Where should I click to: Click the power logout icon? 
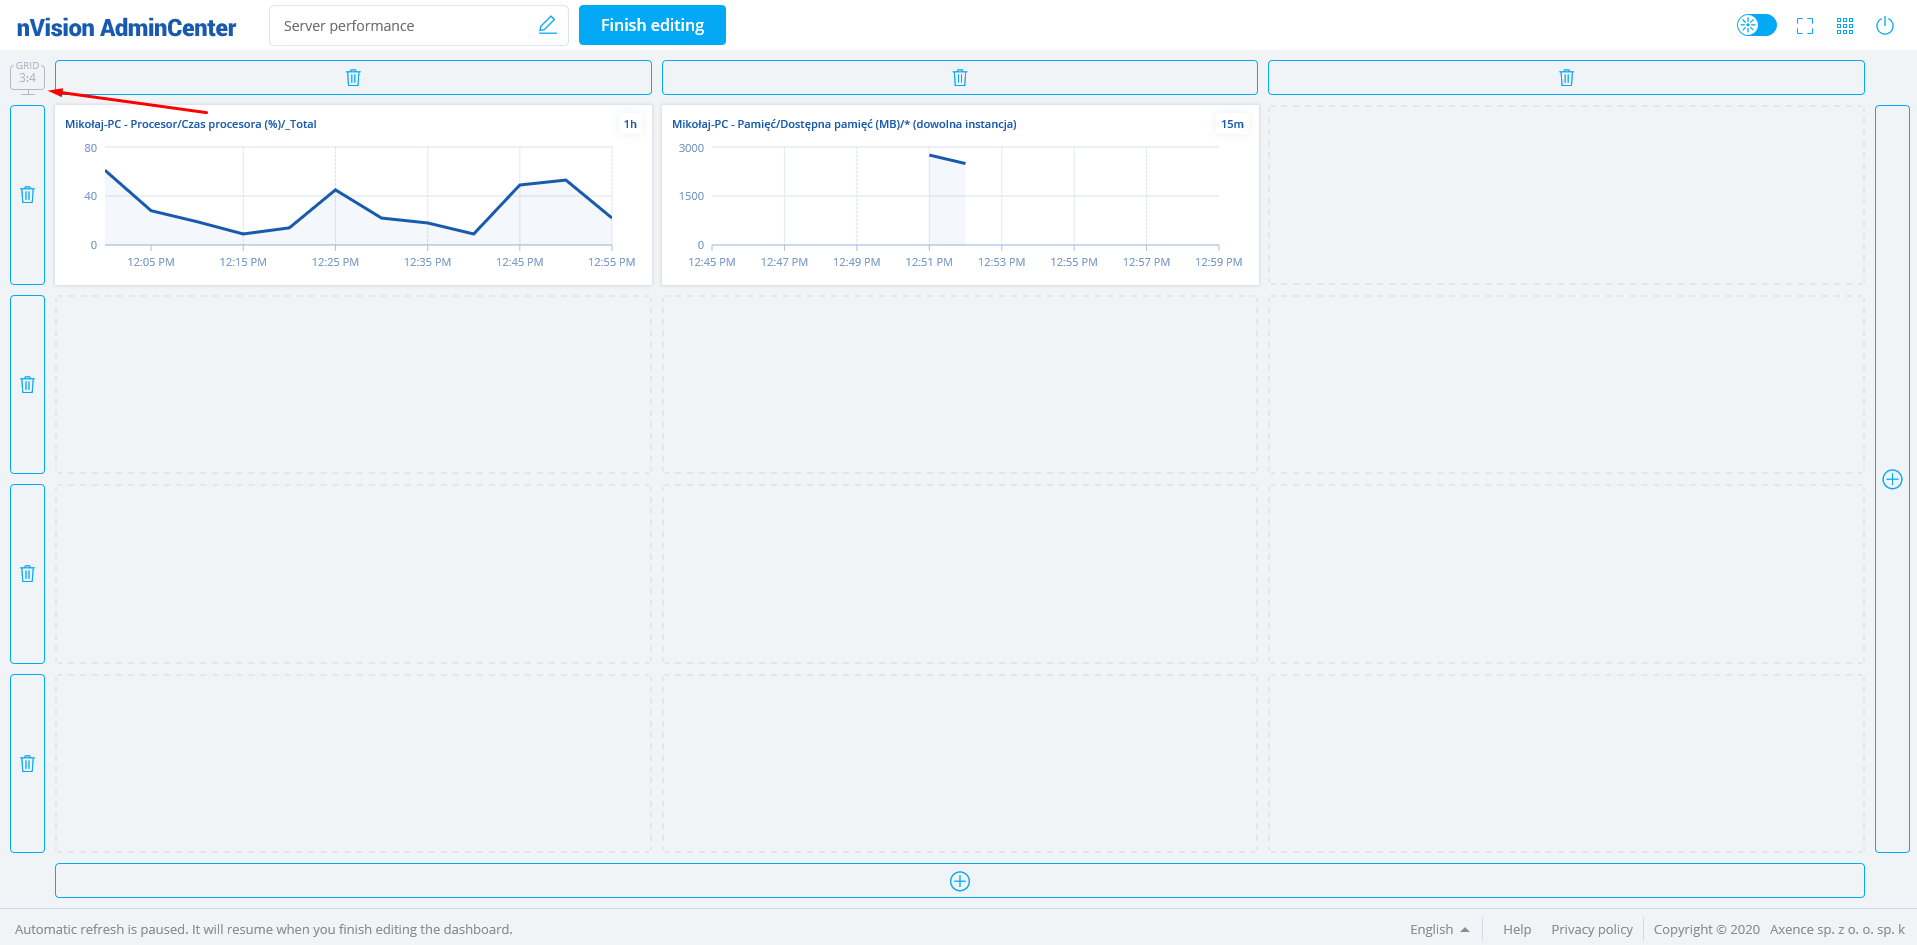point(1885,26)
